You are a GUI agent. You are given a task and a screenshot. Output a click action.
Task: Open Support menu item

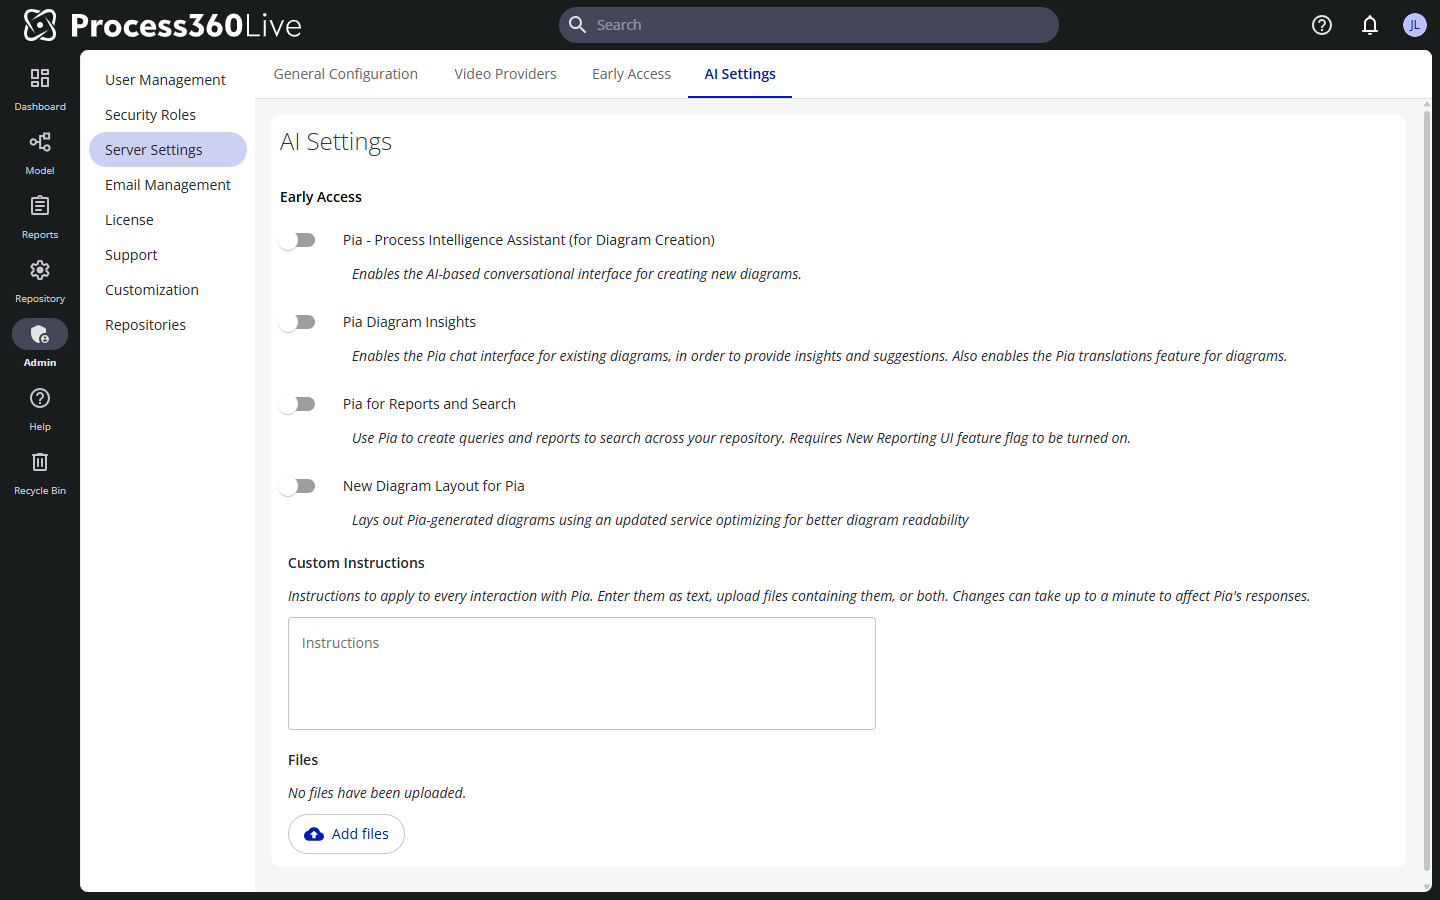tap(168, 255)
